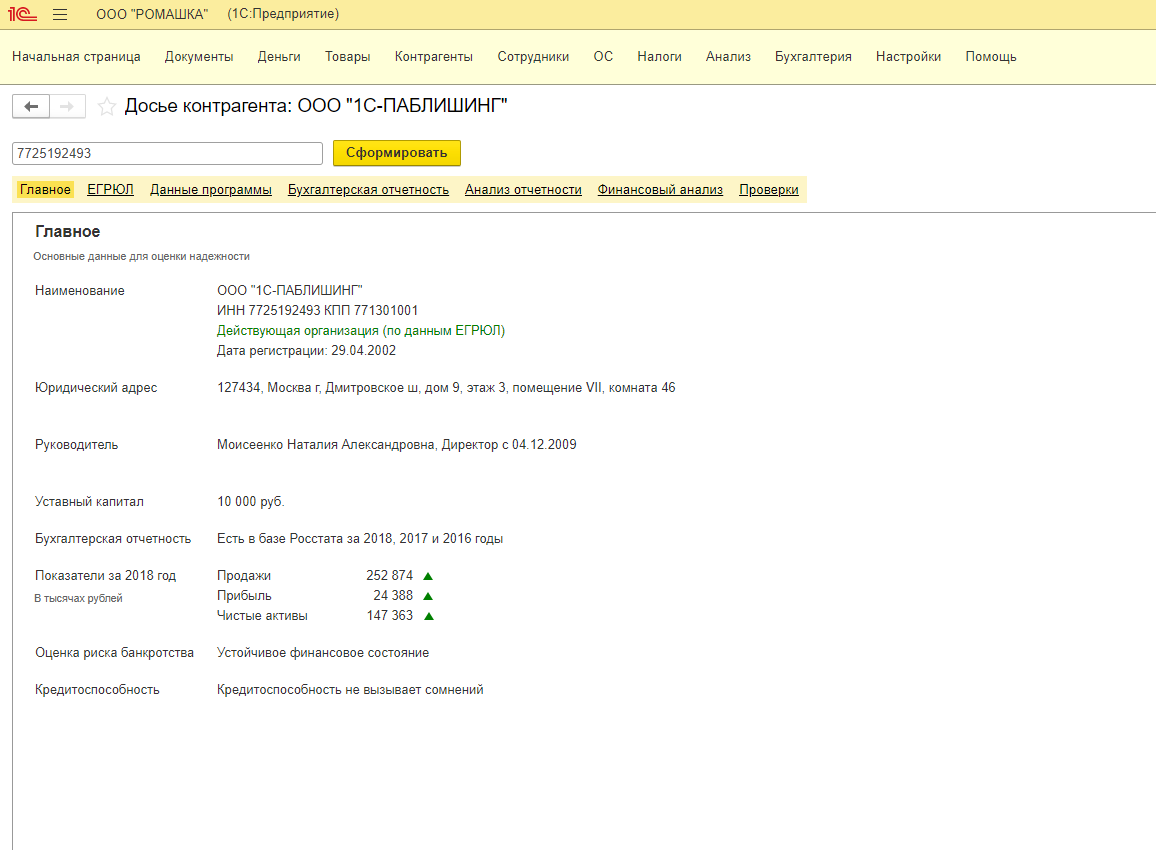Focus the INN input field 7725192493
Image resolution: width=1156 pixels, height=850 pixels.
[167, 153]
